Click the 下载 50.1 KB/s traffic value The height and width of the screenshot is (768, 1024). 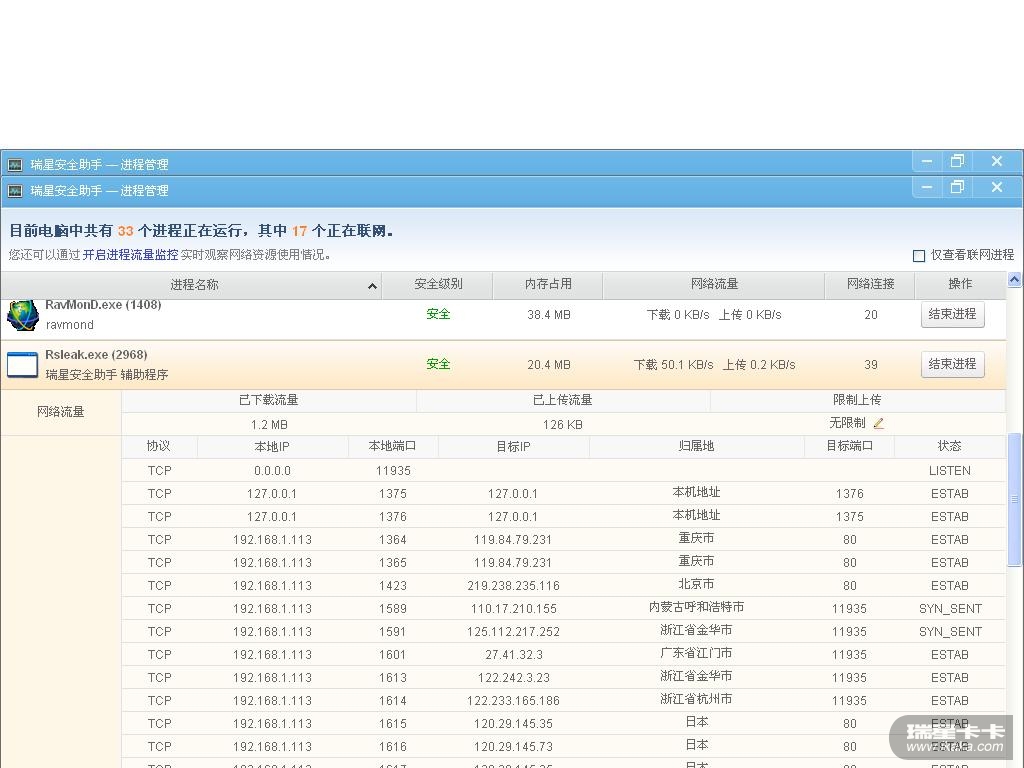pyautogui.click(x=673, y=365)
